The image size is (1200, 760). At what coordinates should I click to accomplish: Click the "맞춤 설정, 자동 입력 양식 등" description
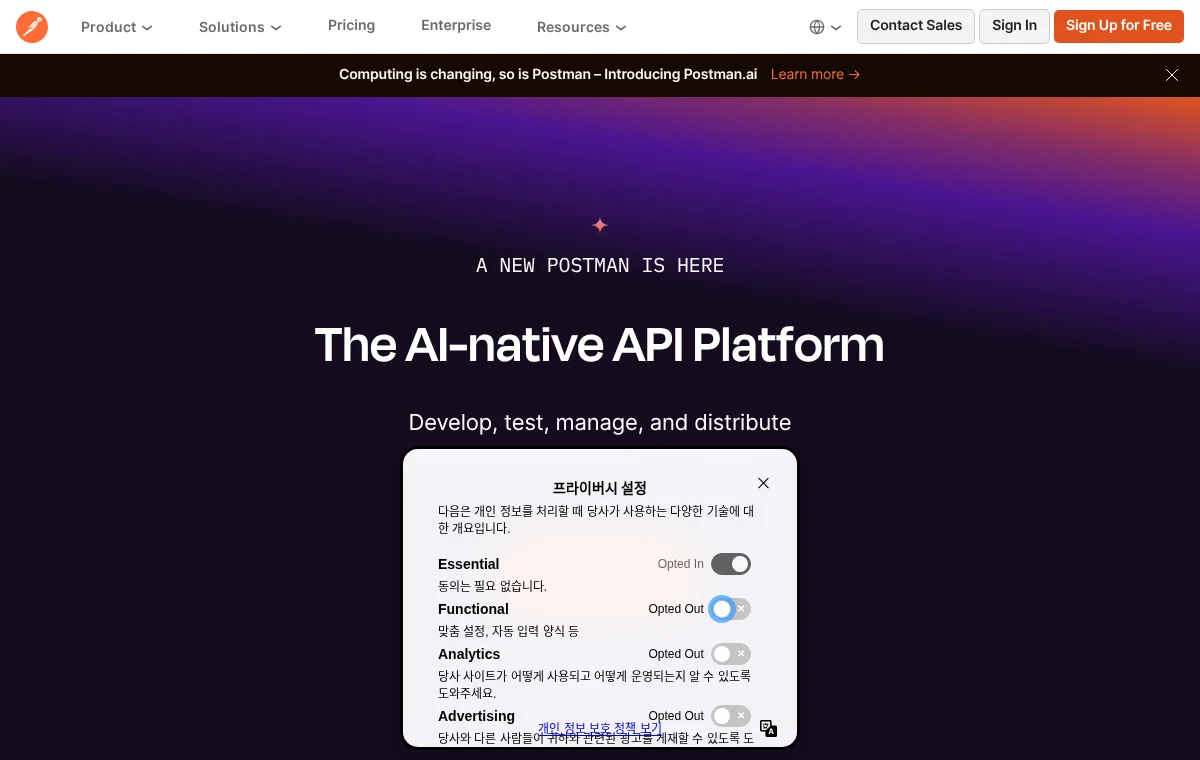508,631
